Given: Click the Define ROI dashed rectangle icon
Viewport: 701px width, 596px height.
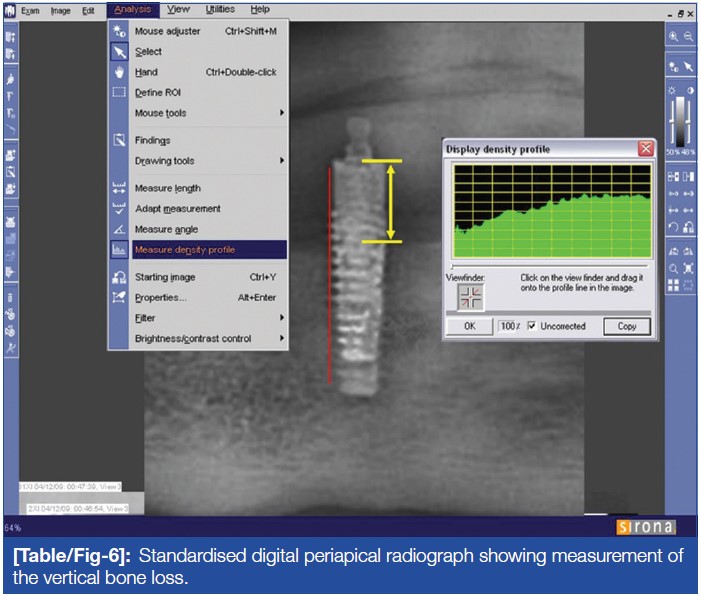Looking at the screenshot, I should [x=119, y=93].
